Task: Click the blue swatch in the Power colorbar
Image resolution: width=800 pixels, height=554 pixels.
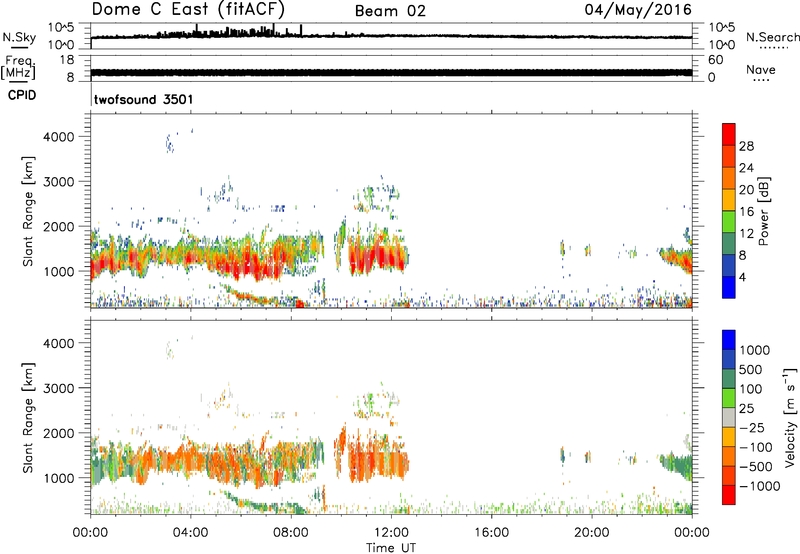Action: coord(729,287)
